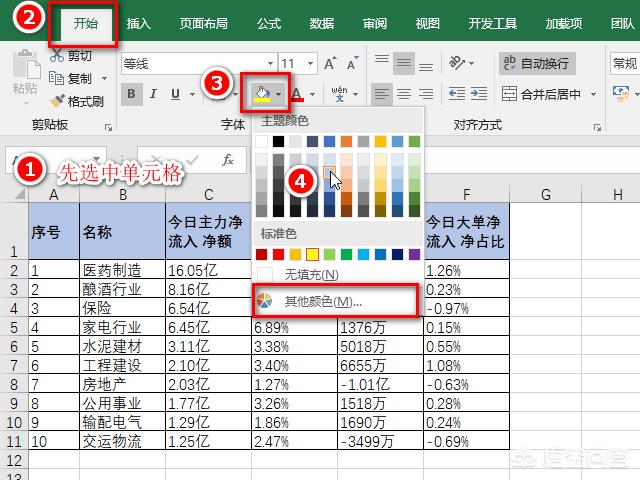Click cell containing 交运物流
This screenshot has height=480, width=640.
coord(122,441)
